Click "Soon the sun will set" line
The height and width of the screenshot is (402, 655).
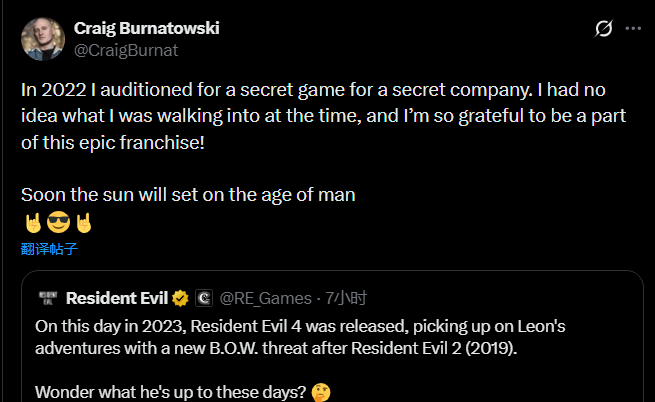188,195
